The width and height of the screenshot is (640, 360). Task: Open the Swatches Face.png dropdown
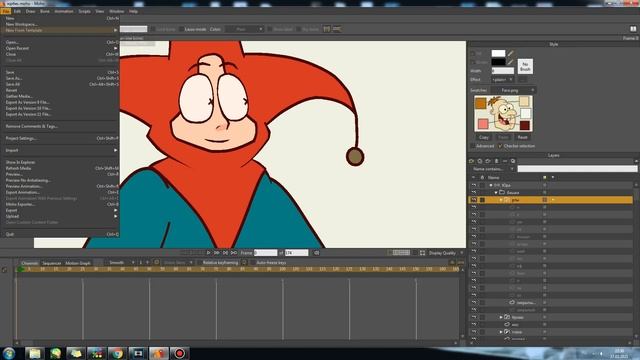pos(513,90)
